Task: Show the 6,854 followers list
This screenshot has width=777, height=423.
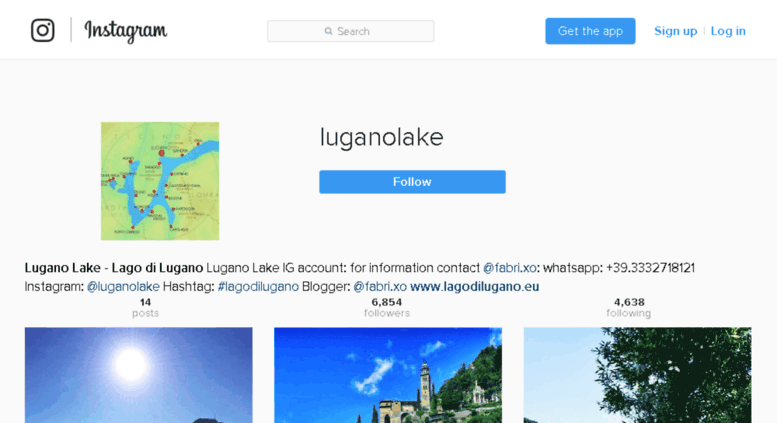Action: (387, 308)
